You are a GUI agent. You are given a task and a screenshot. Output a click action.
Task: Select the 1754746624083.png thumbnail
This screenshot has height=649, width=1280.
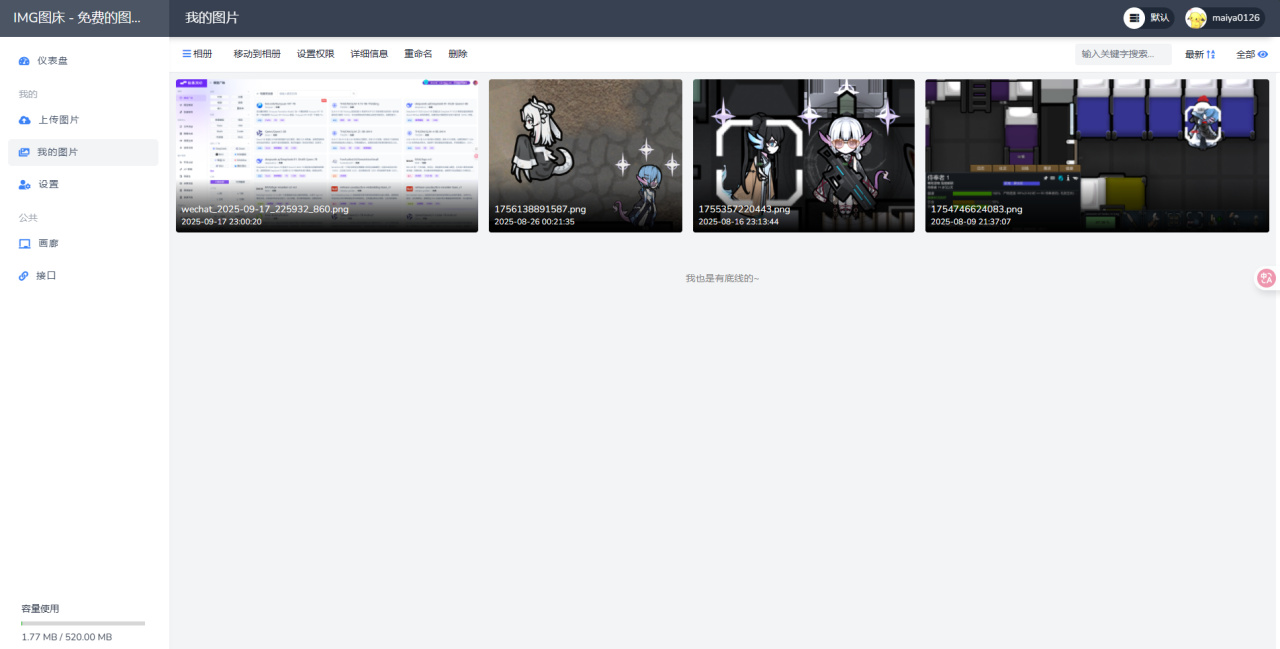(1097, 156)
